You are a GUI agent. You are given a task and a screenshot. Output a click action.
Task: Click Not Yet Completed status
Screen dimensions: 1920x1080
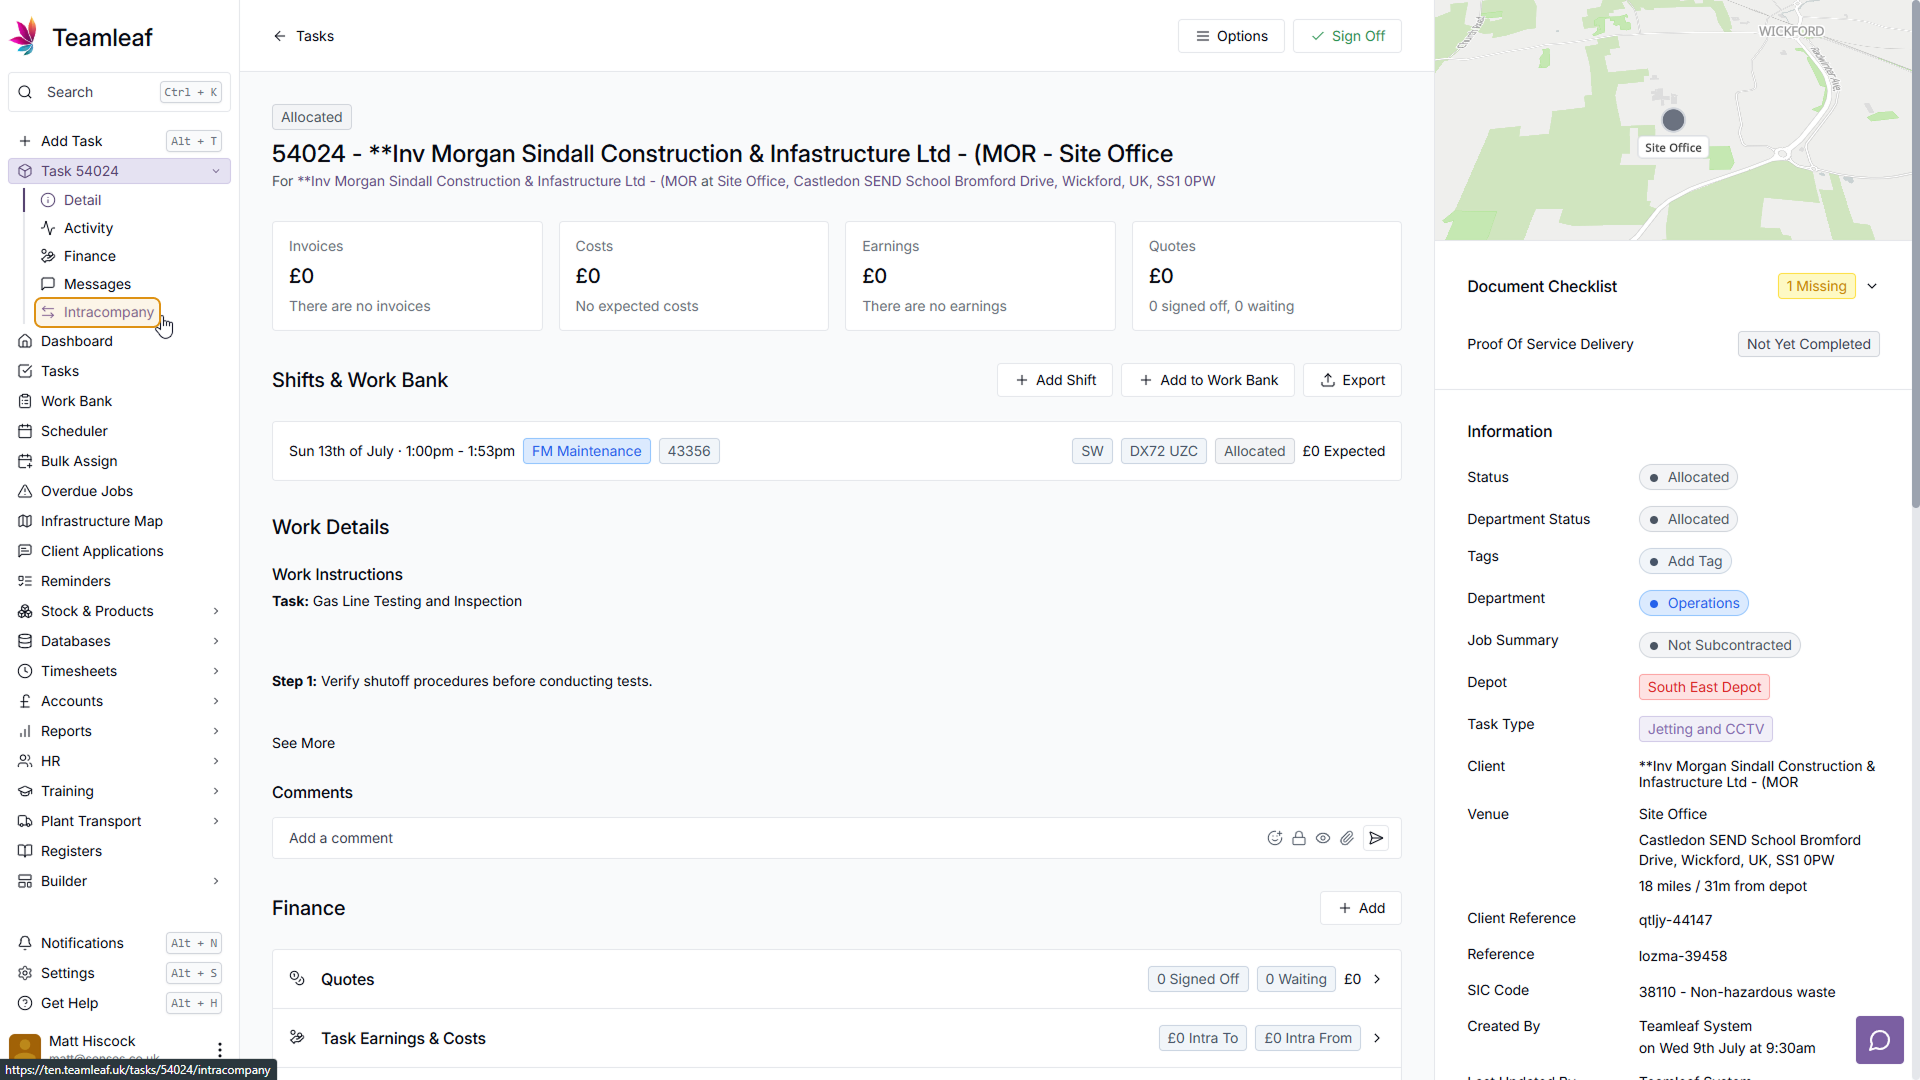point(1808,344)
